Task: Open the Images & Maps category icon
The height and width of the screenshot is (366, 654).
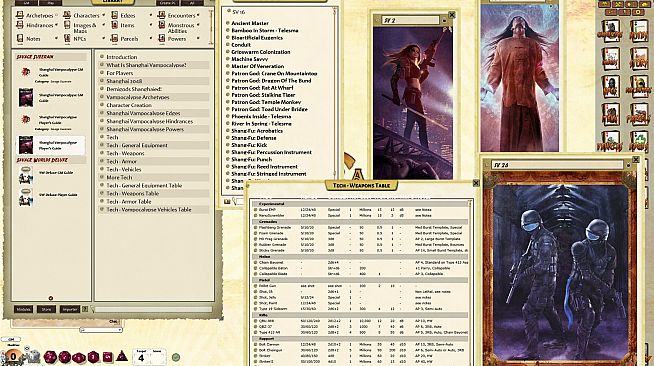Action: (67, 25)
